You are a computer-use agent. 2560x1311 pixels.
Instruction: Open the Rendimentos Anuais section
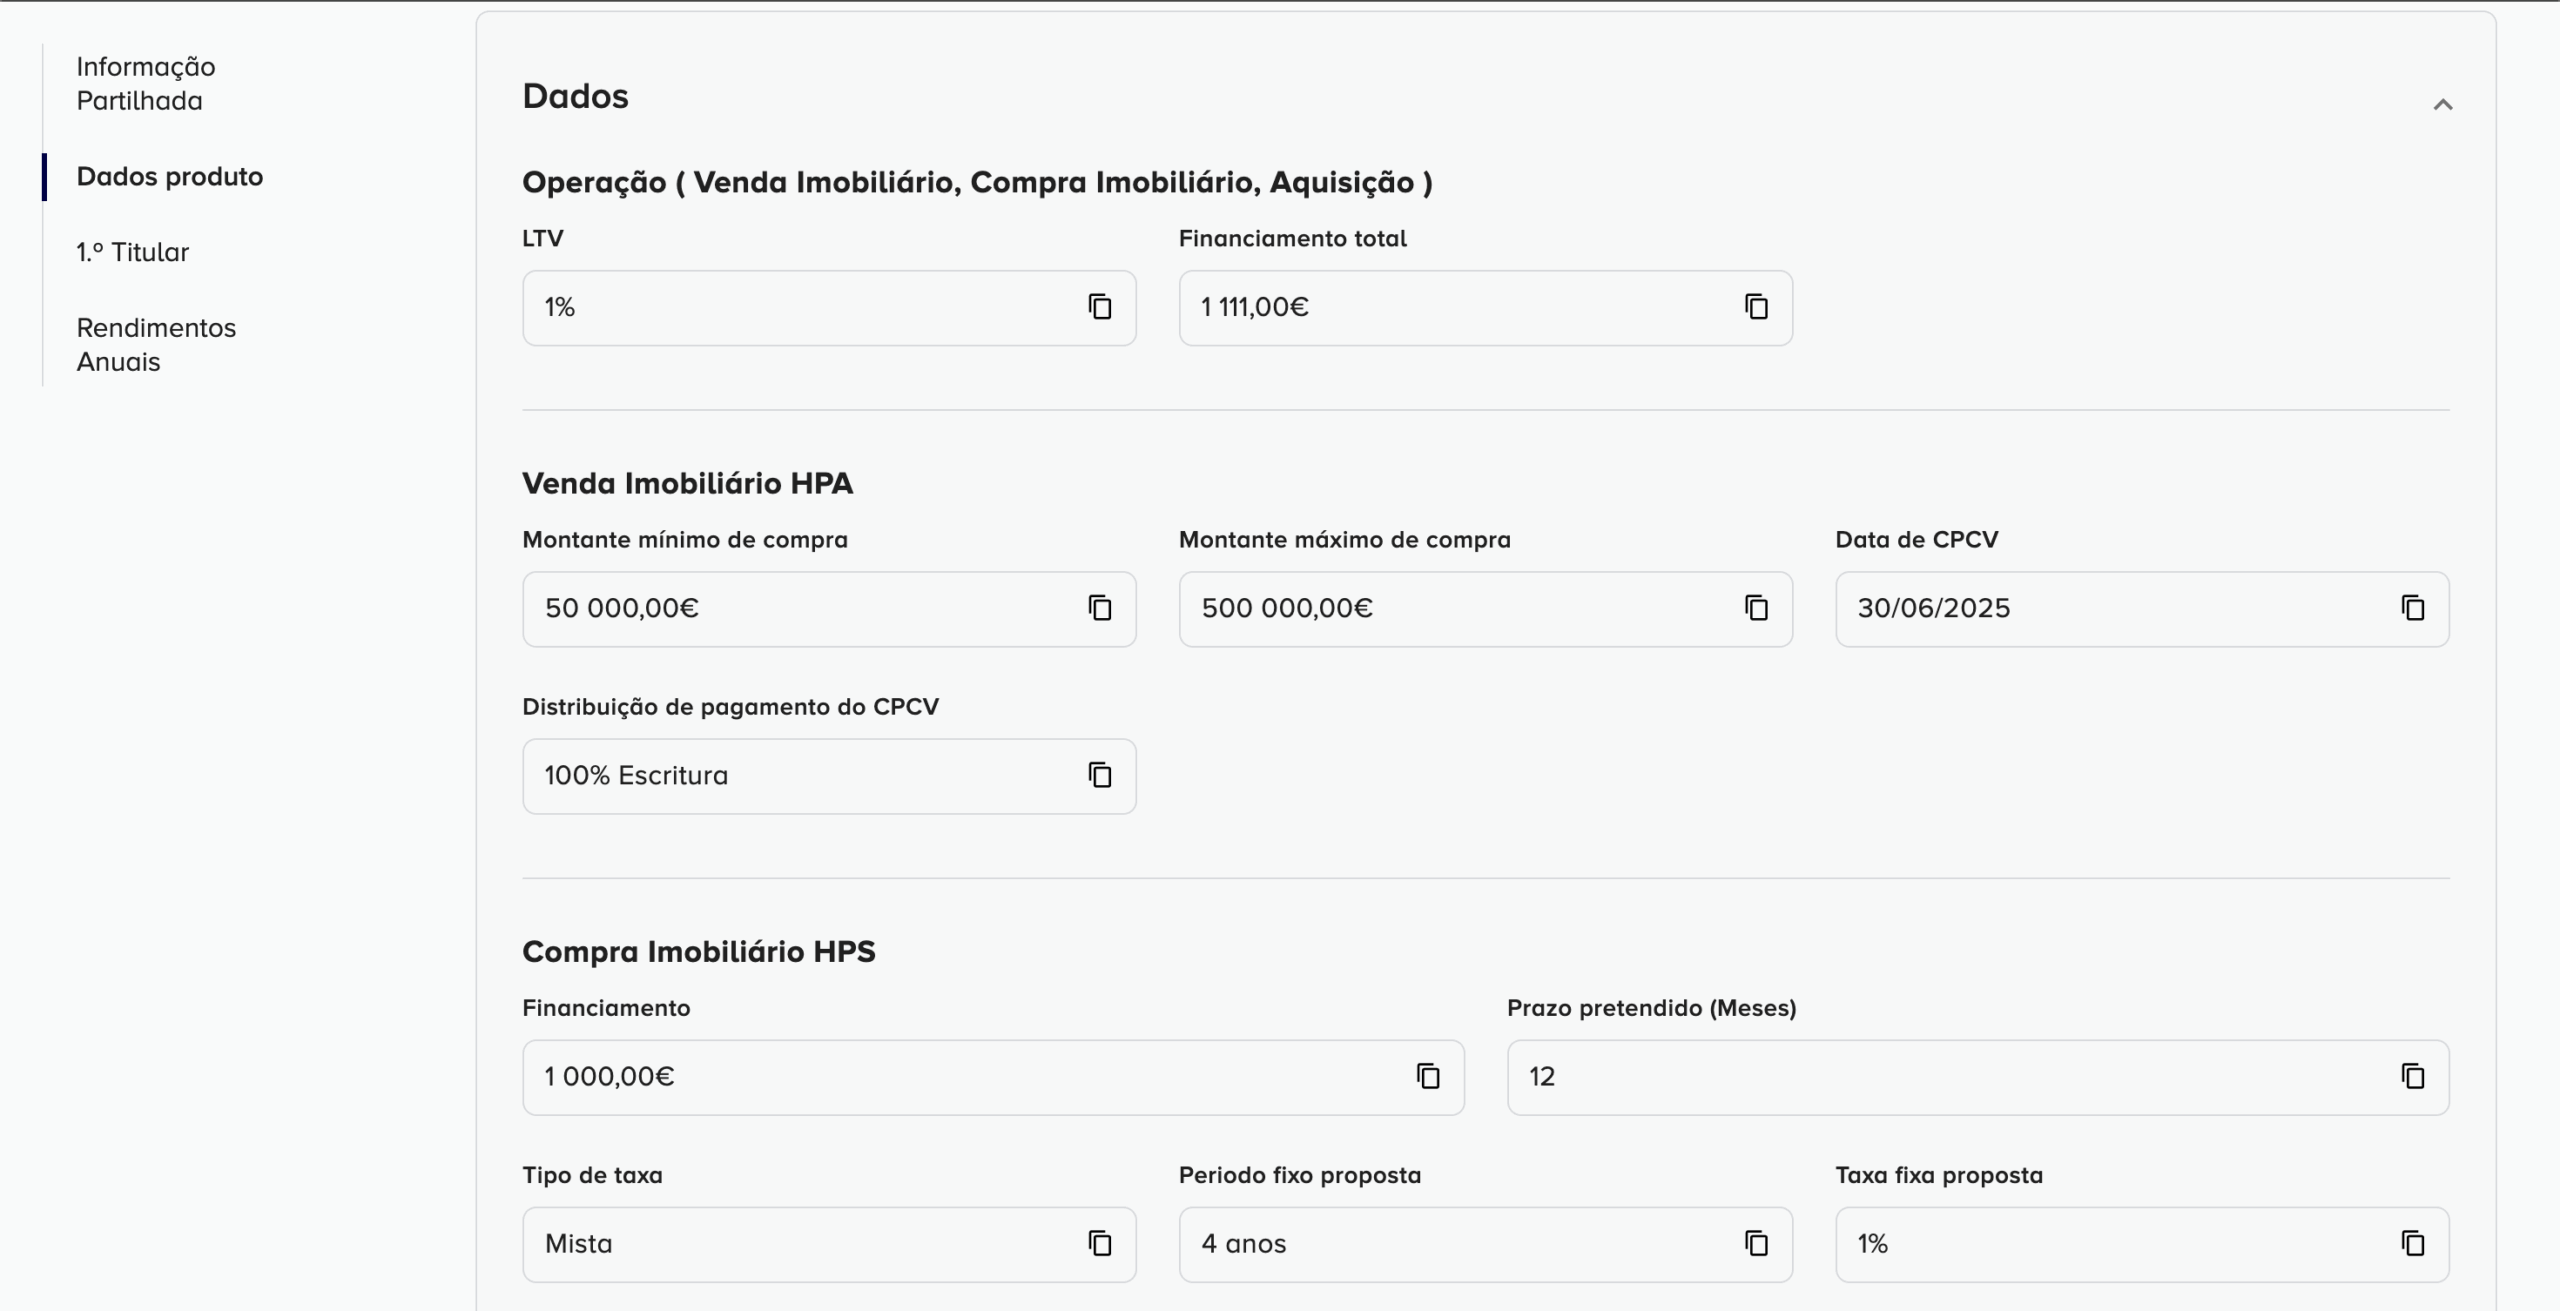pyautogui.click(x=154, y=344)
